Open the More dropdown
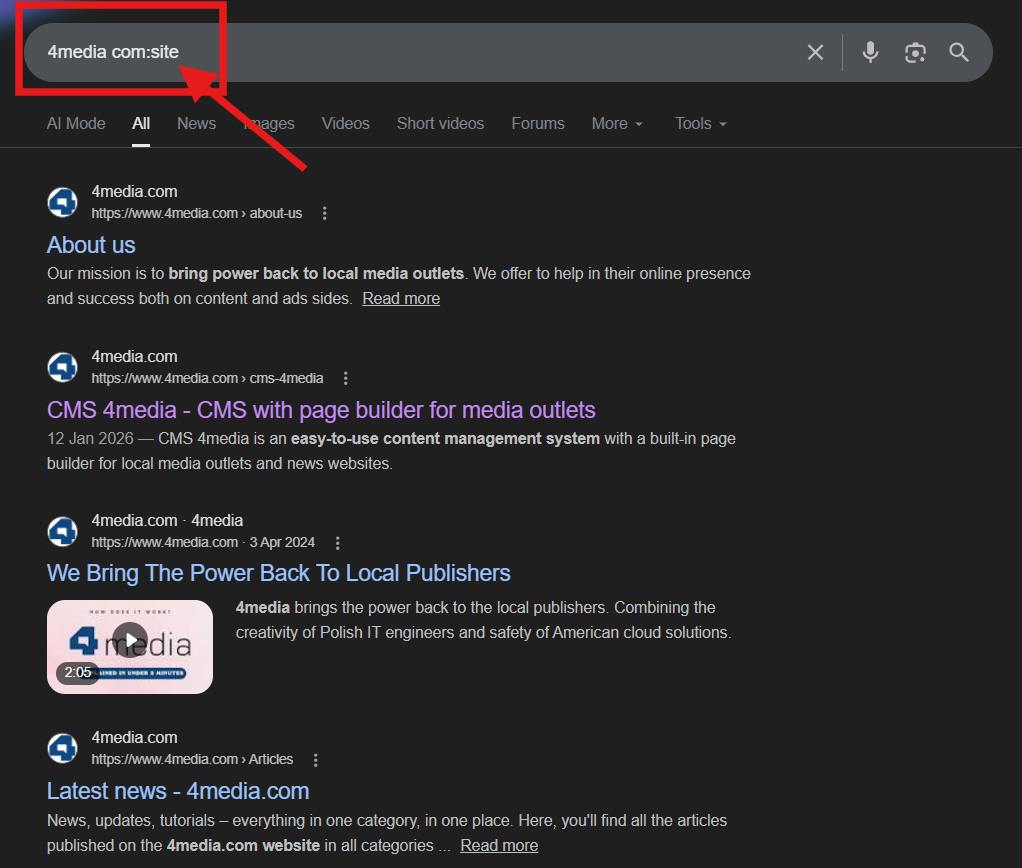Viewport: 1022px width, 868px height. tap(617, 123)
